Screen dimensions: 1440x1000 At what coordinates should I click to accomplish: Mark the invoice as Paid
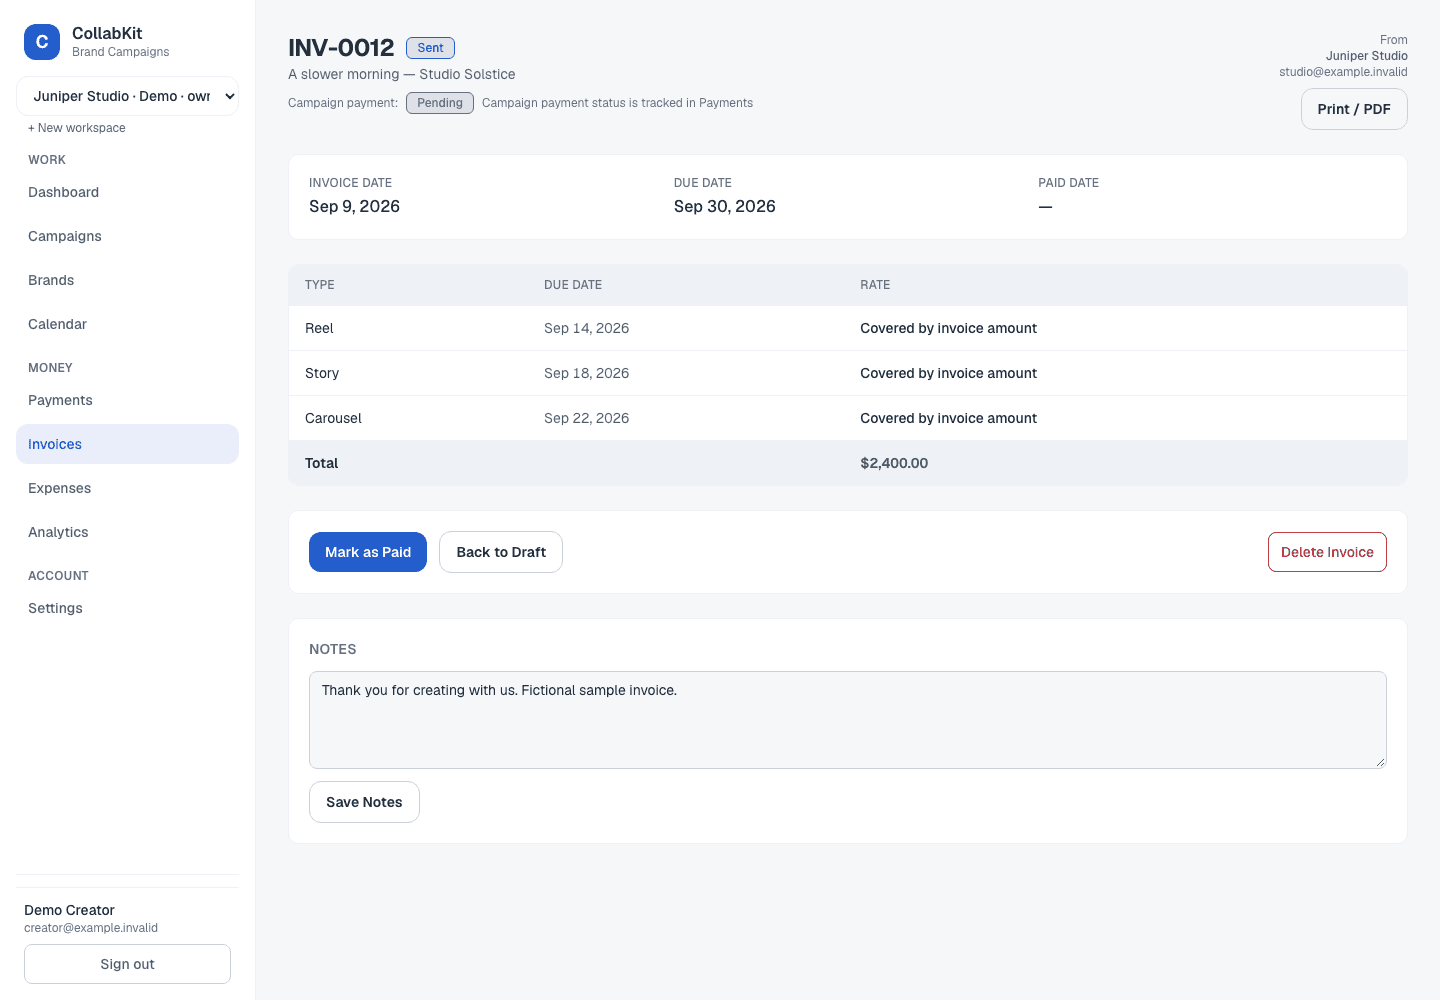[368, 552]
